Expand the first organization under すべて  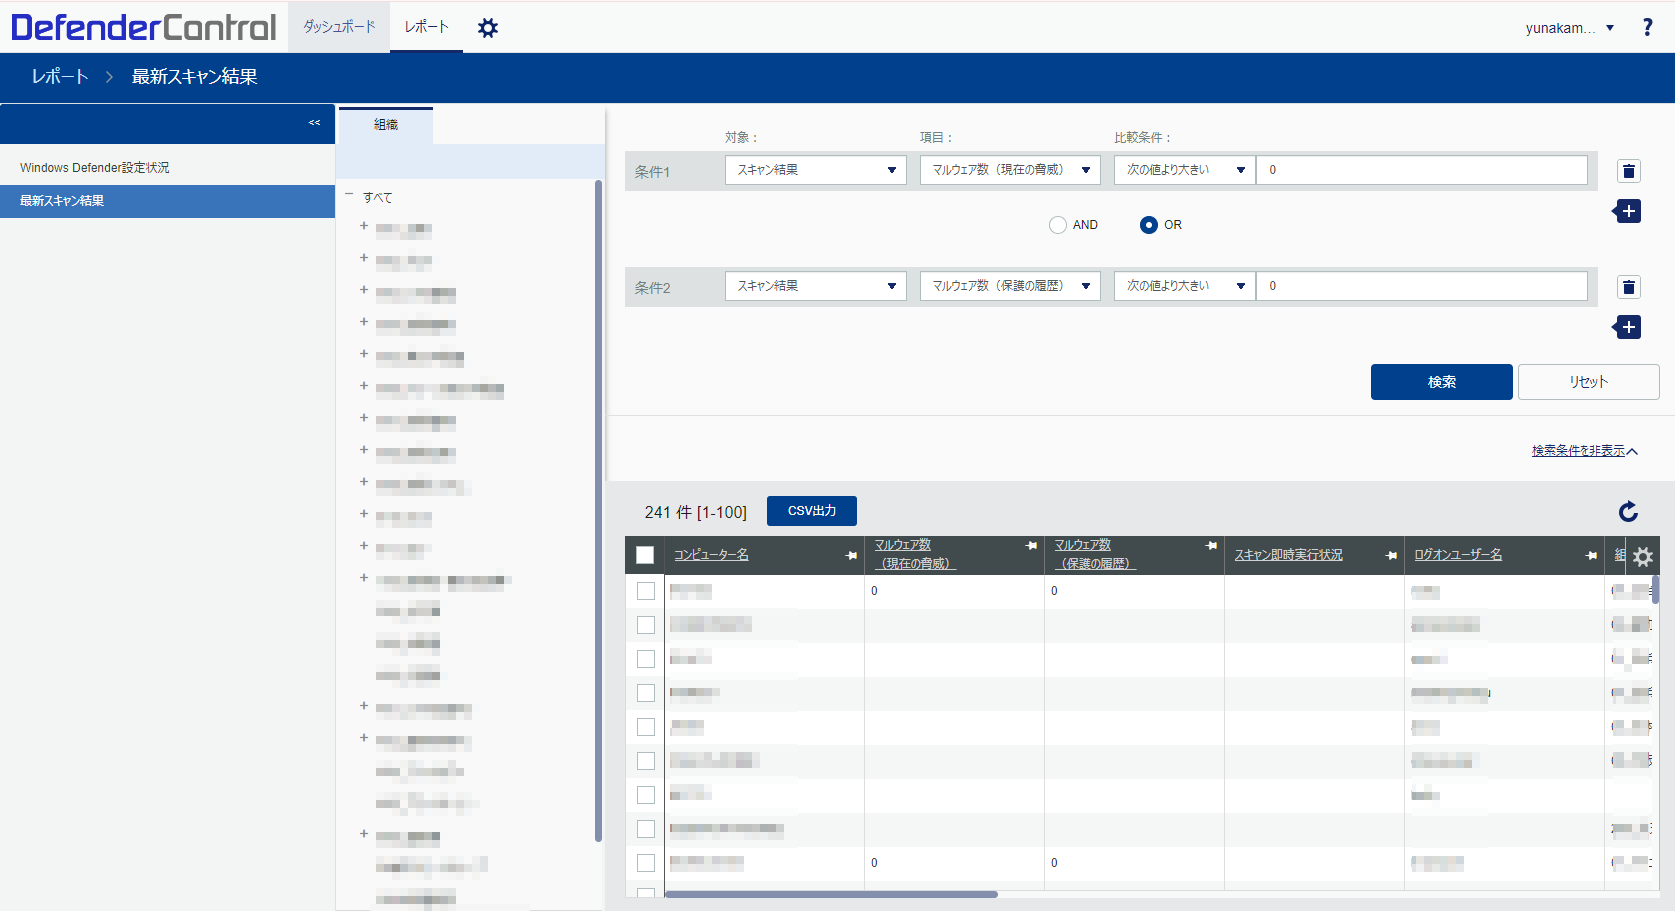[x=364, y=226]
